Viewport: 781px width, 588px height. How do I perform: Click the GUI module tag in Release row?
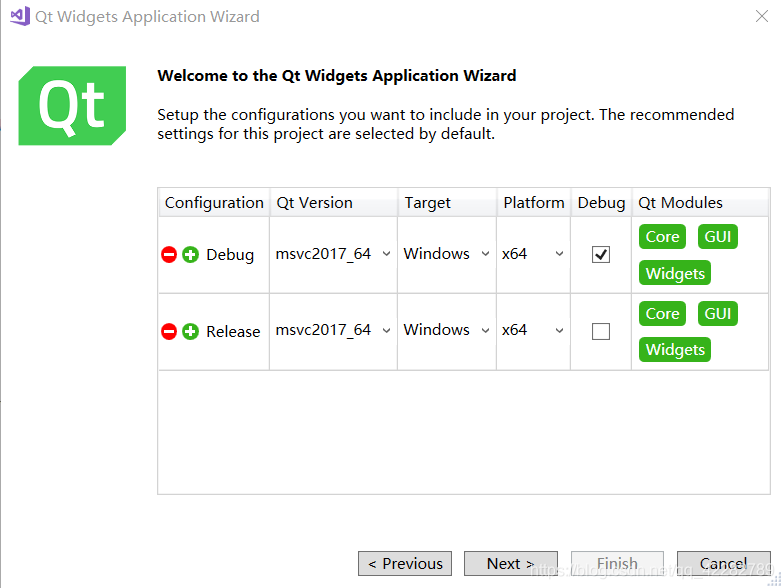(x=717, y=313)
